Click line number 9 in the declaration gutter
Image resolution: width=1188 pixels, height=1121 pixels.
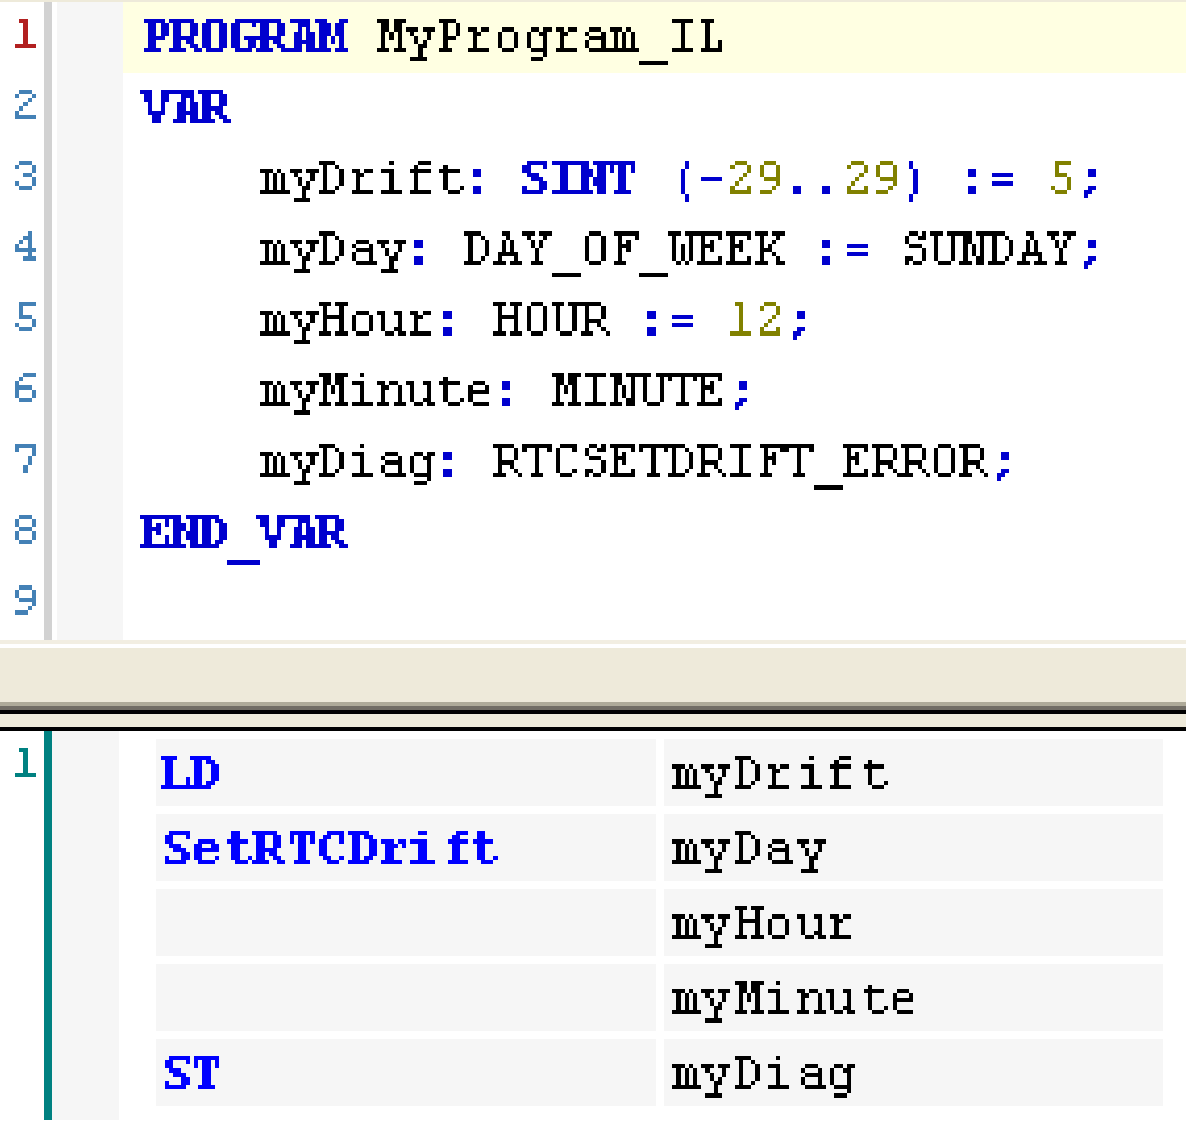(x=25, y=600)
